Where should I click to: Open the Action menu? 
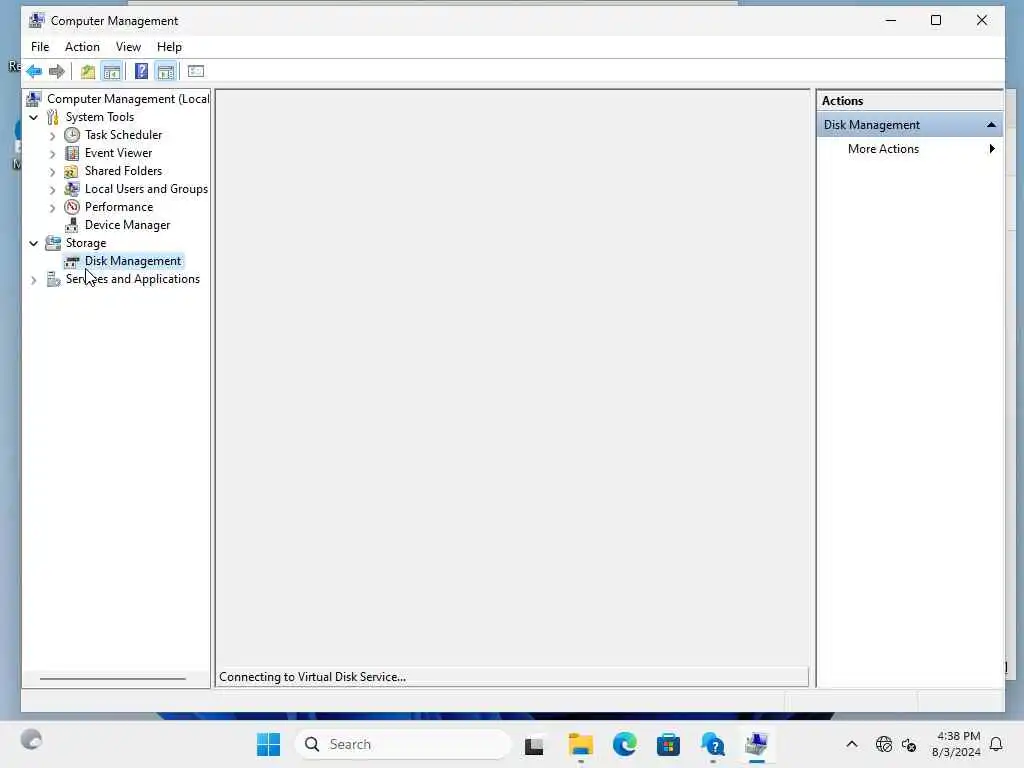pyautogui.click(x=82, y=47)
